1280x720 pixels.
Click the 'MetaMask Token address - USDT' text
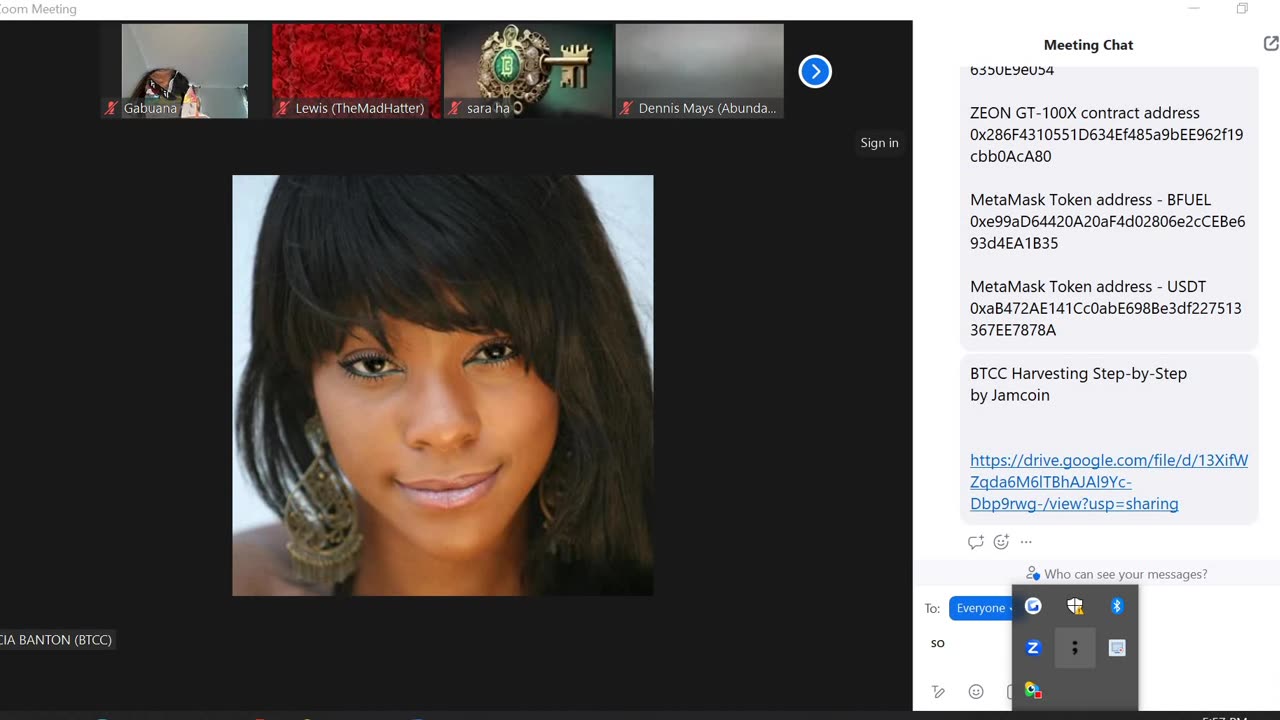pyautogui.click(x=1088, y=287)
